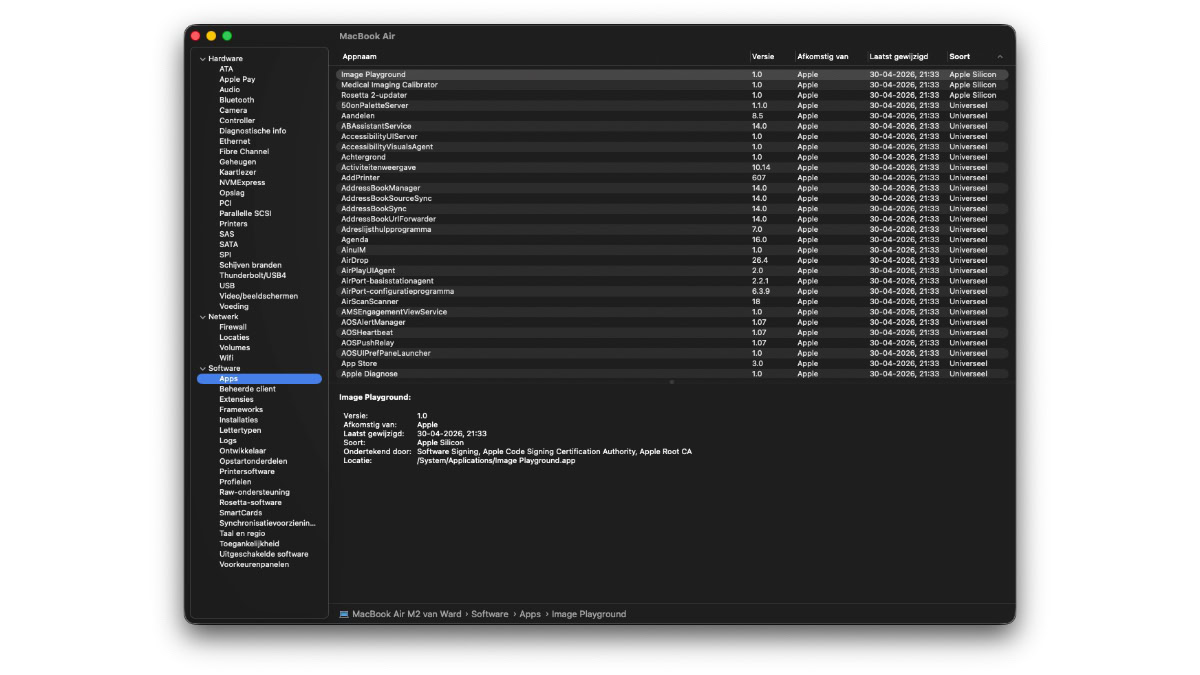This screenshot has width=1200, height=675.
Task: Click the Soort column header label
Action: 959,57
